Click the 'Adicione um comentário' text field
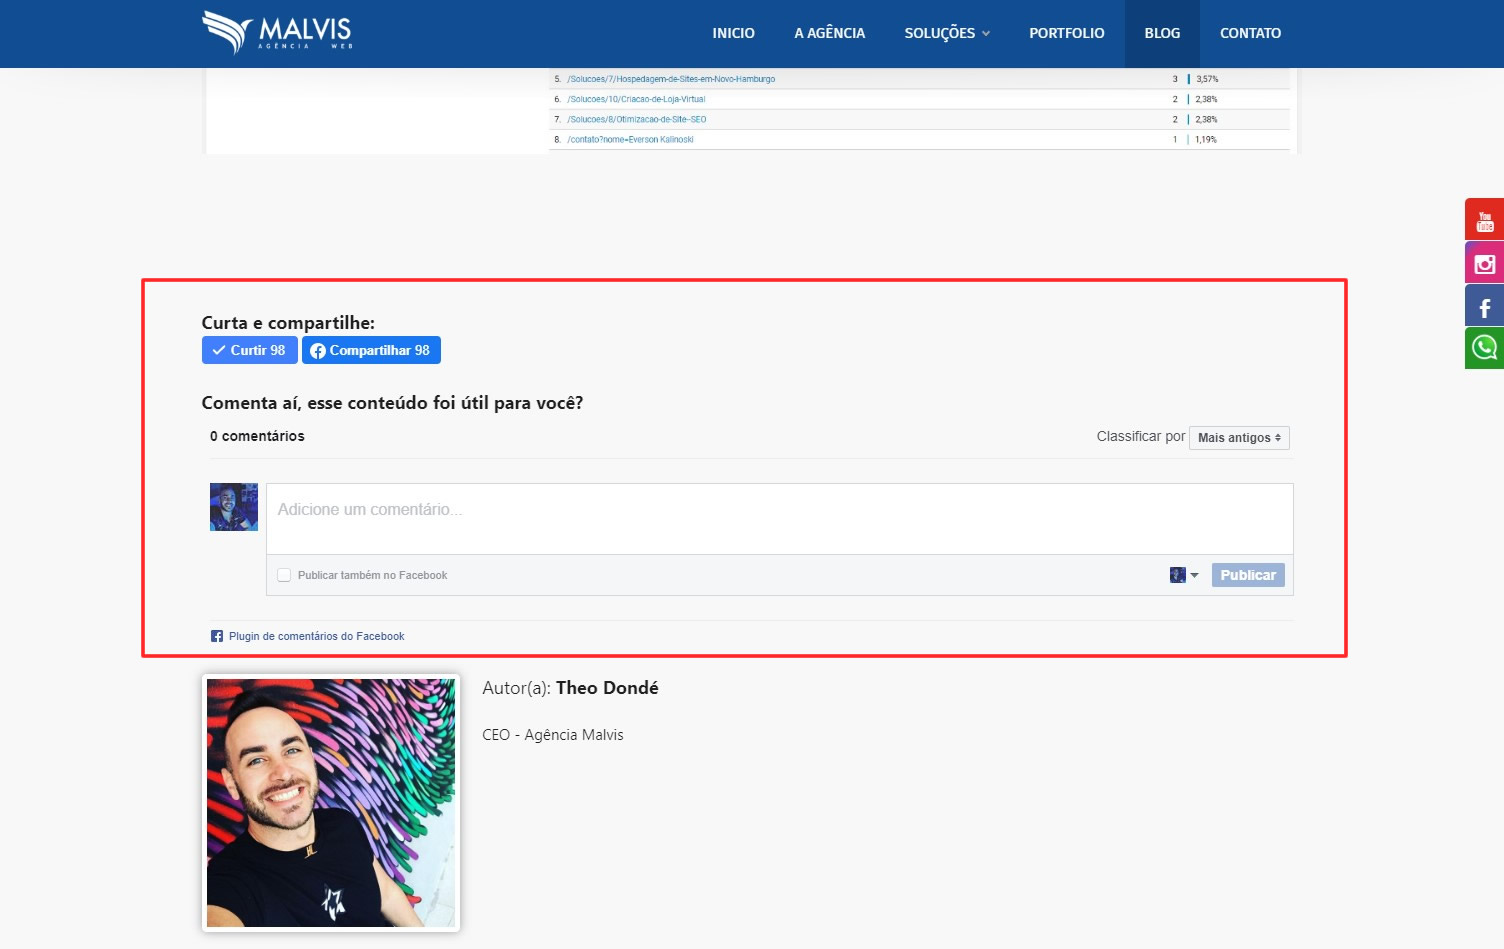The image size is (1504, 949). (779, 519)
